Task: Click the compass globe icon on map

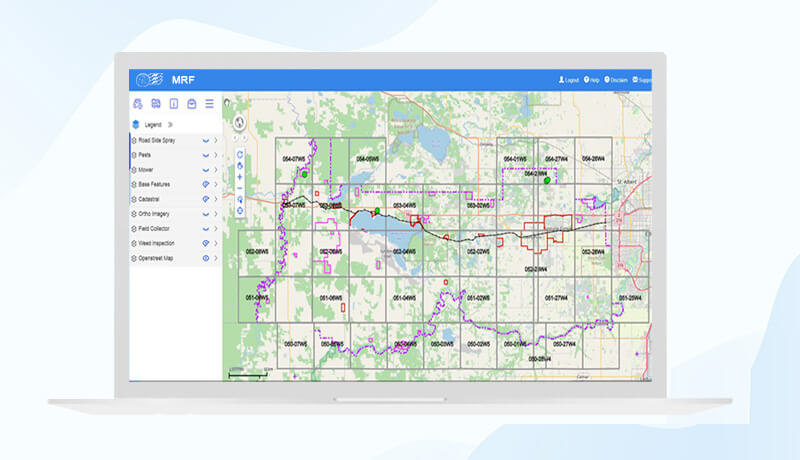Action: pos(239,122)
